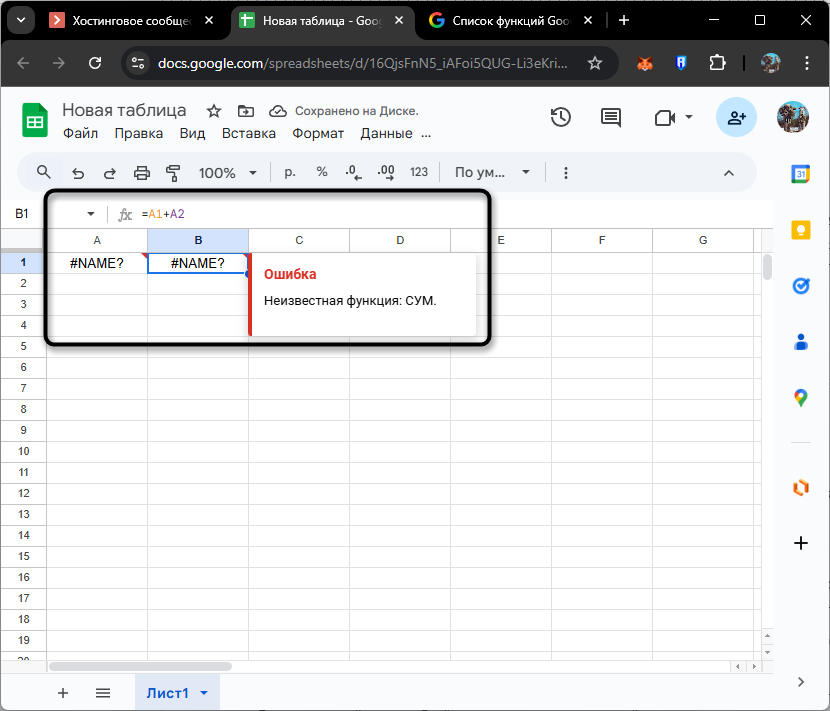Star the document Новая таблица
The height and width of the screenshot is (711, 830).
(x=214, y=111)
